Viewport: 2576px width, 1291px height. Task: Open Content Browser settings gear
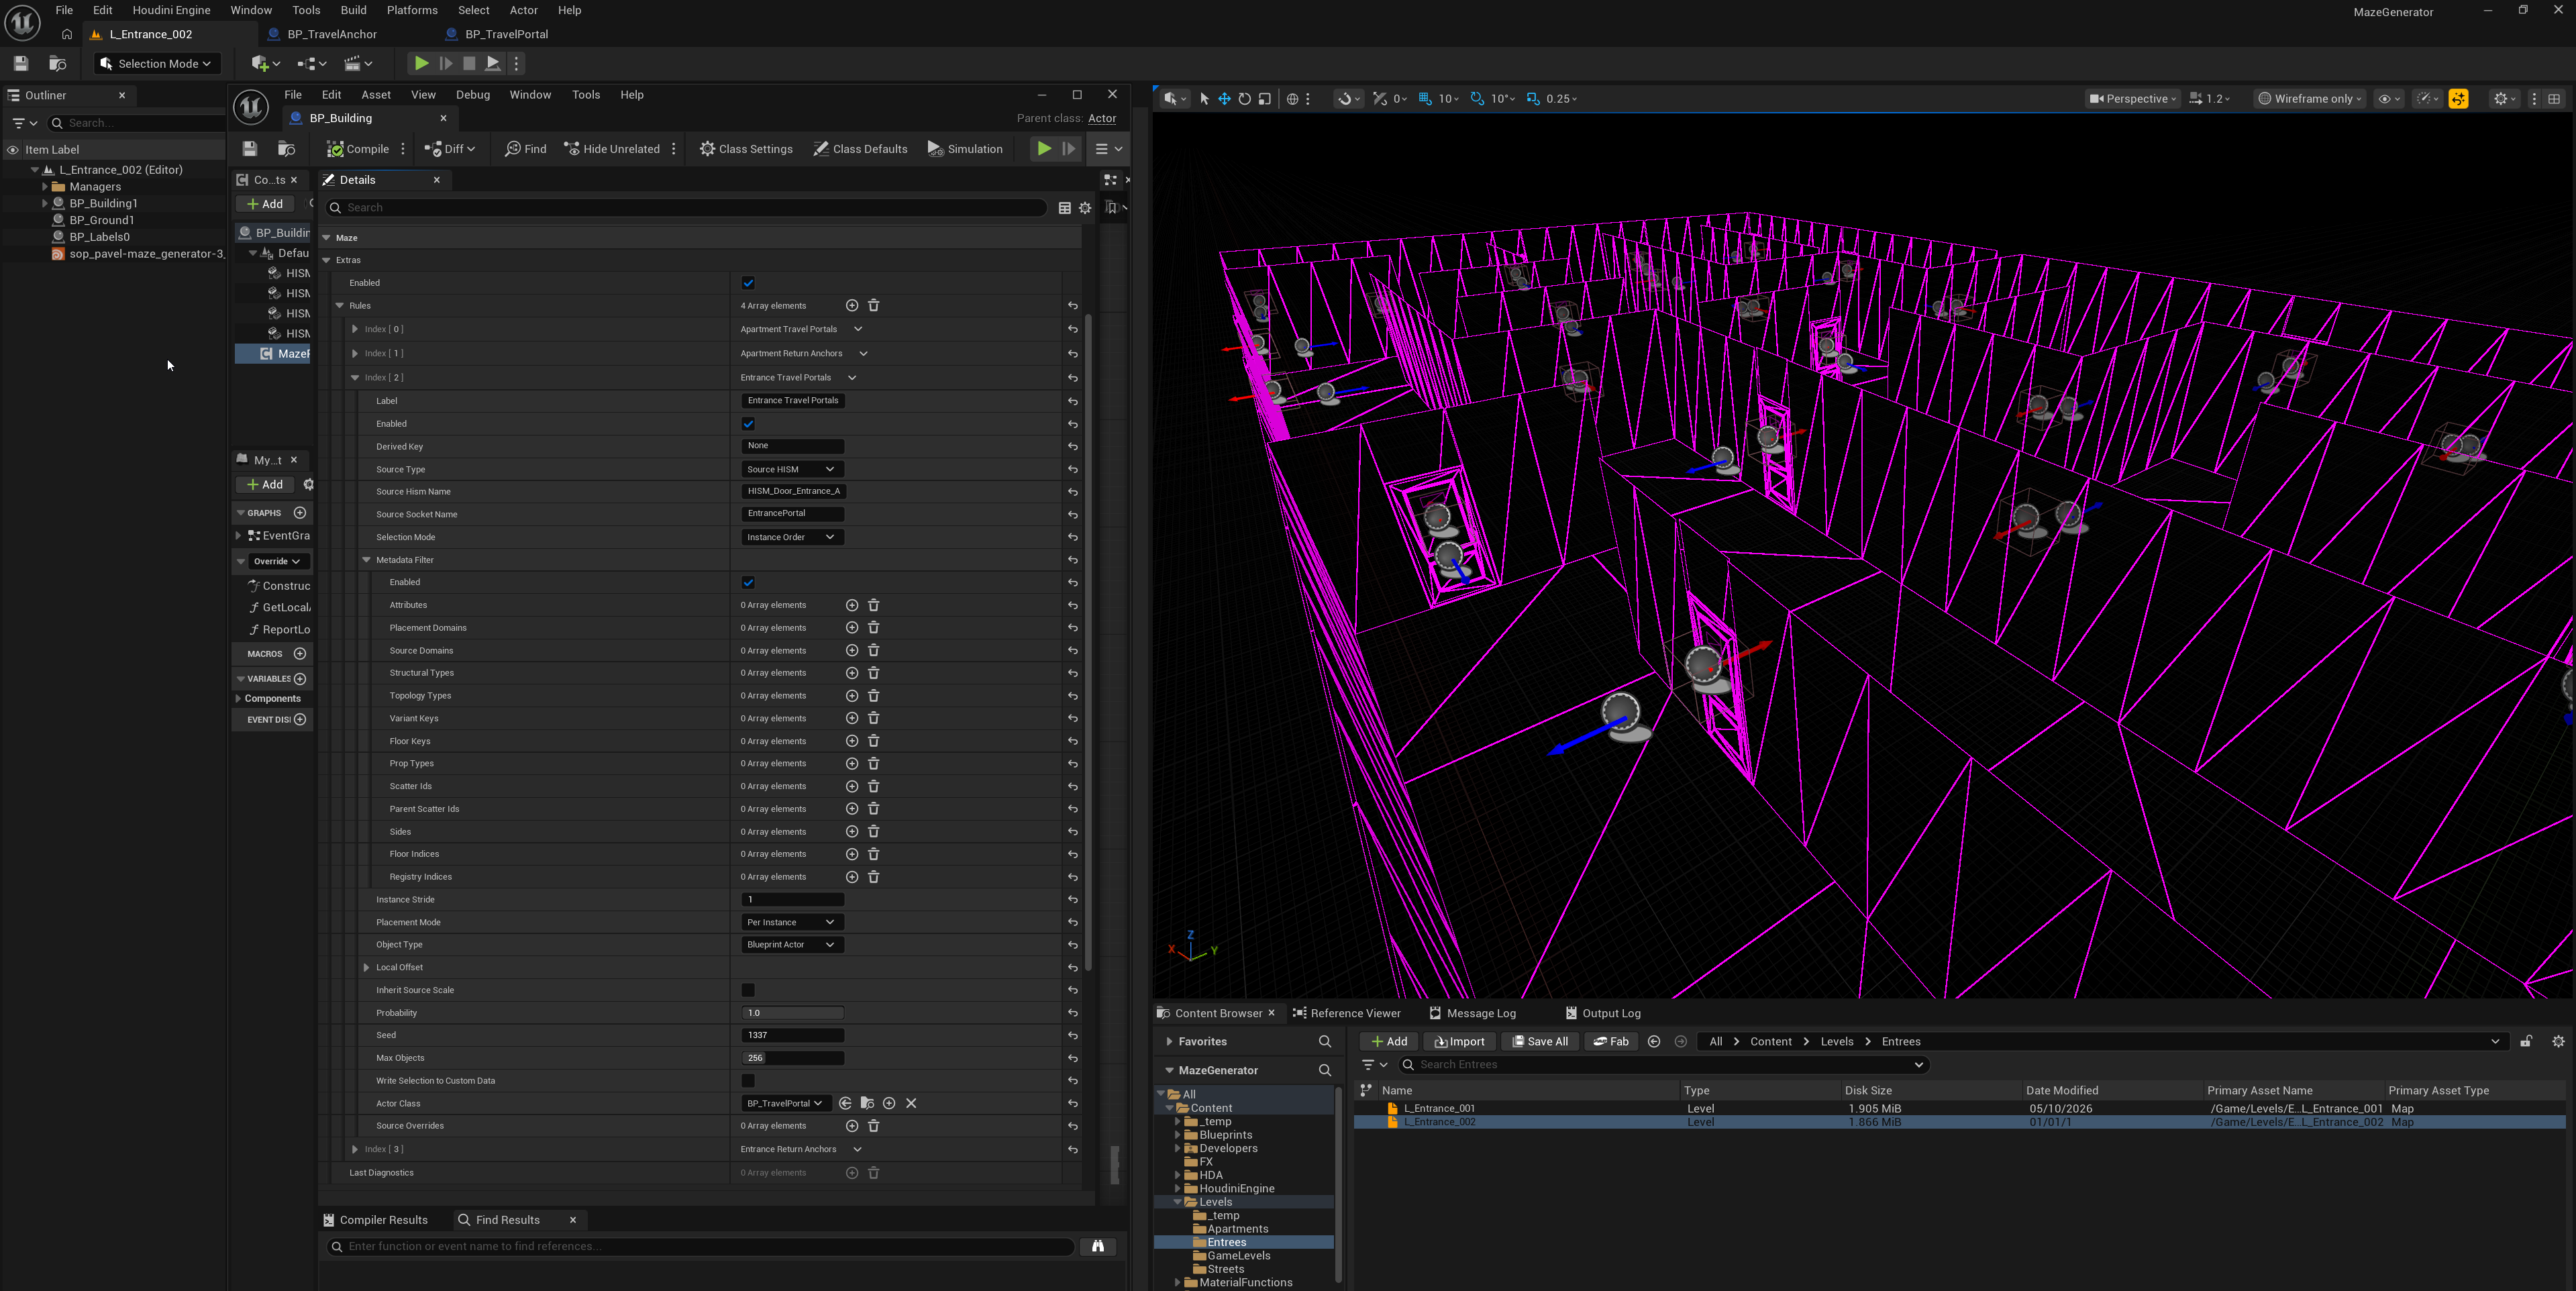click(x=2558, y=1041)
